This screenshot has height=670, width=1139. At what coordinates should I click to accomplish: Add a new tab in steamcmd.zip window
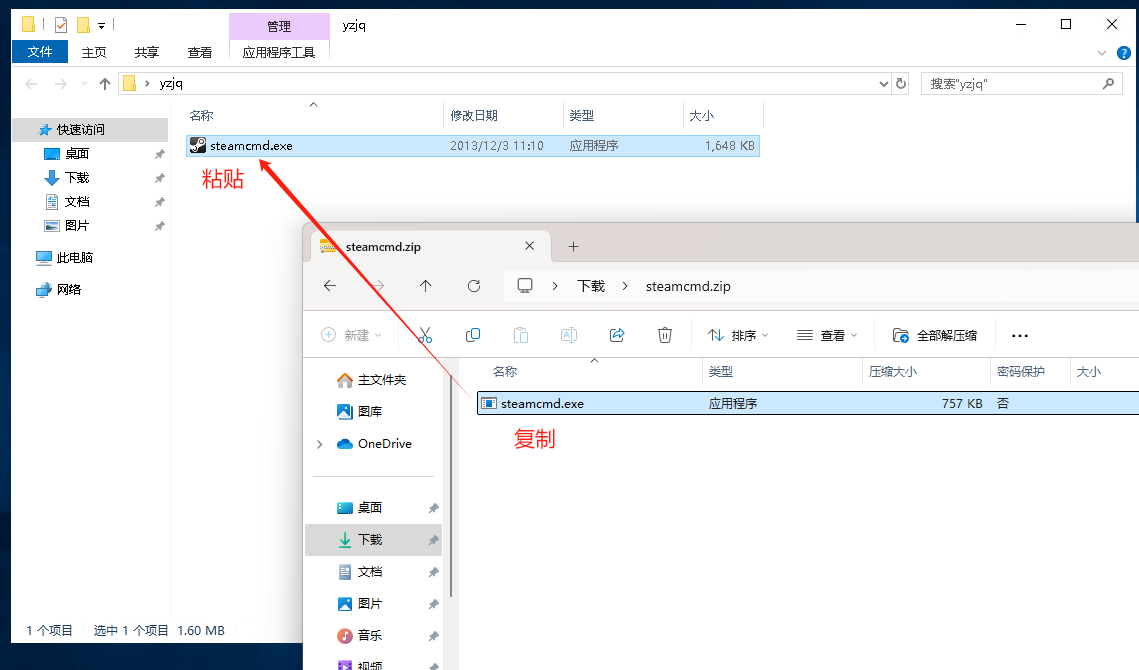[573, 246]
